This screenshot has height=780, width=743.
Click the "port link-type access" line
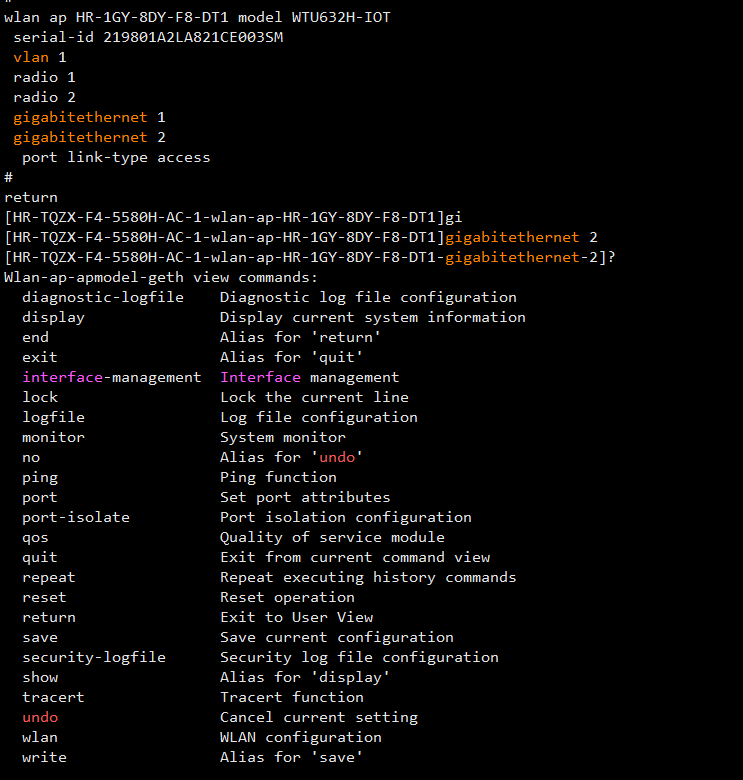[x=116, y=157]
